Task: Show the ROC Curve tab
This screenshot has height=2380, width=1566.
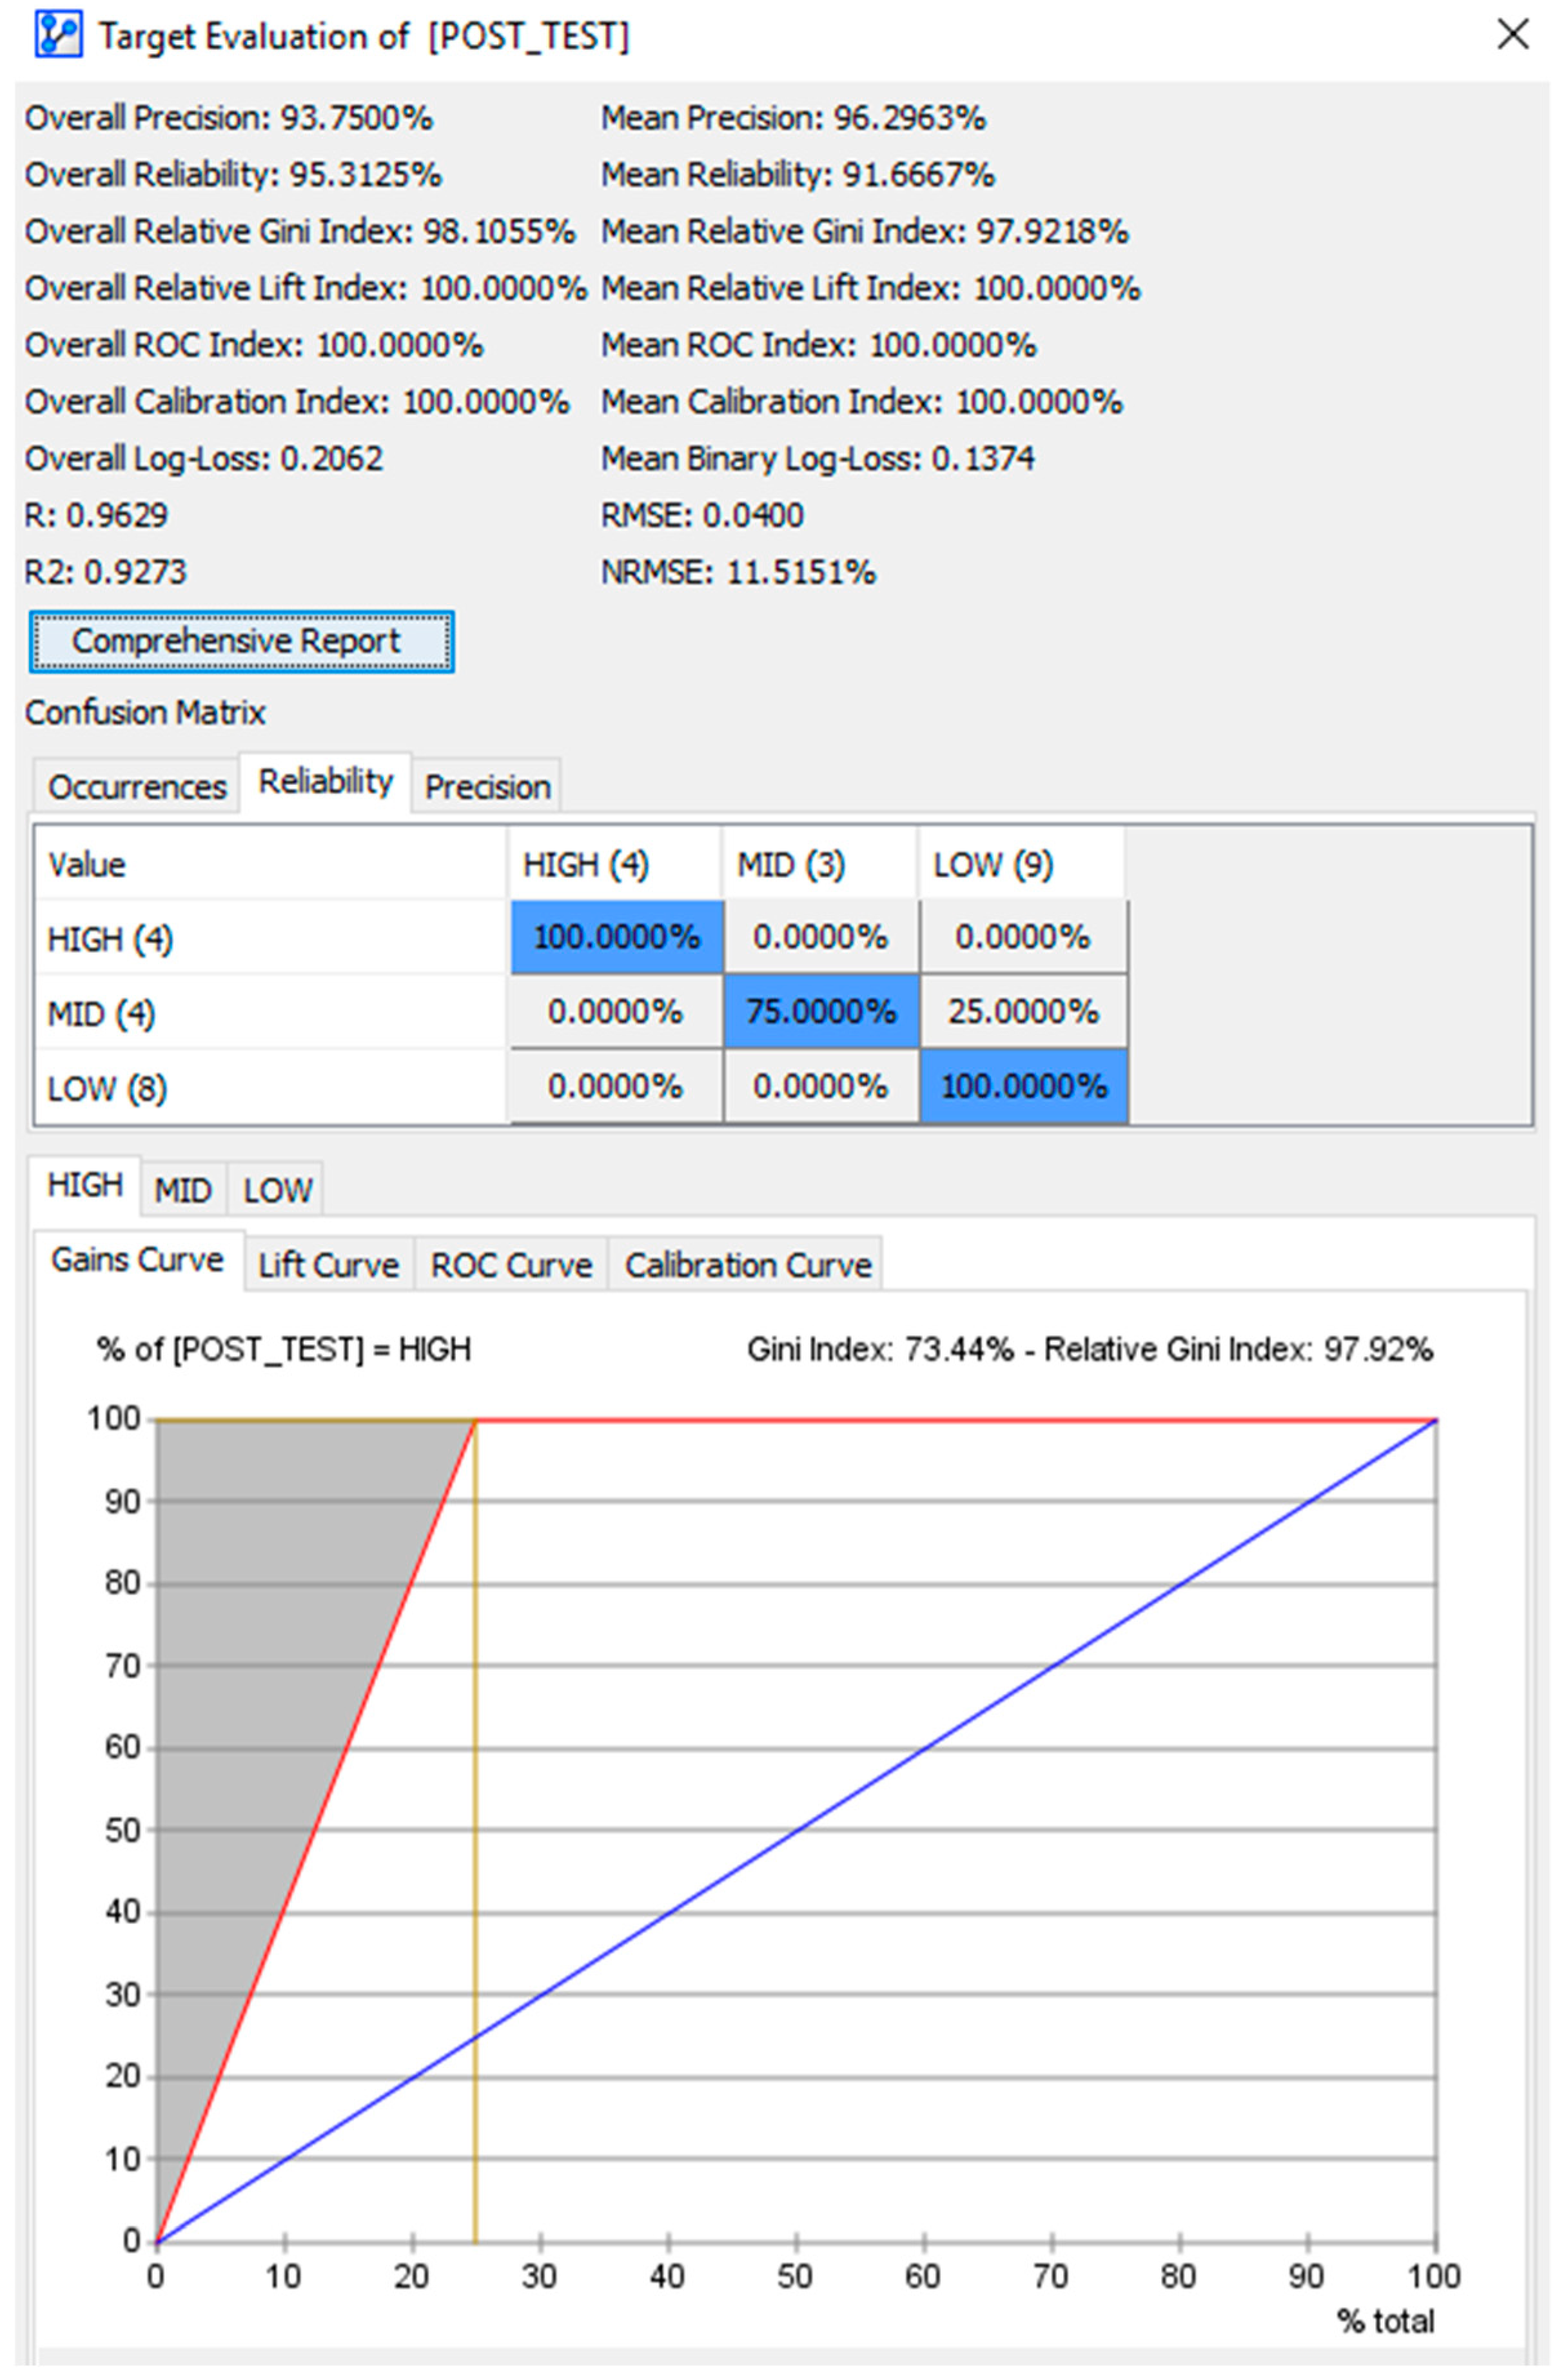Action: point(511,1265)
